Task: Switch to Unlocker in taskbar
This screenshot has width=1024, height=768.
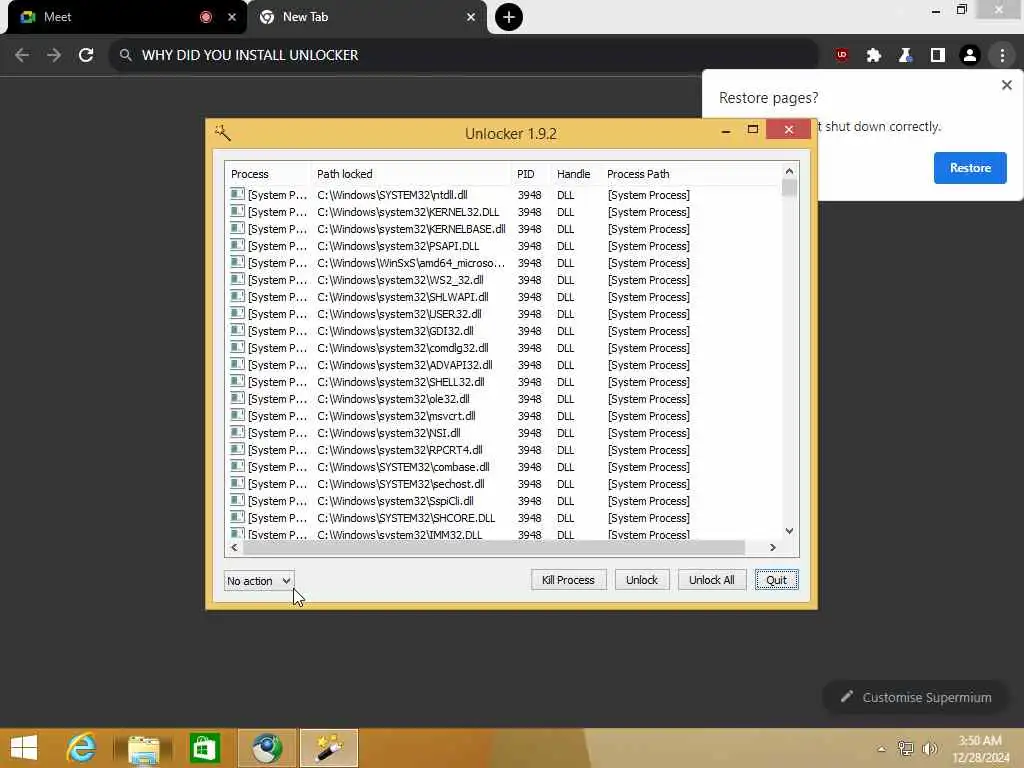Action: coord(329,748)
